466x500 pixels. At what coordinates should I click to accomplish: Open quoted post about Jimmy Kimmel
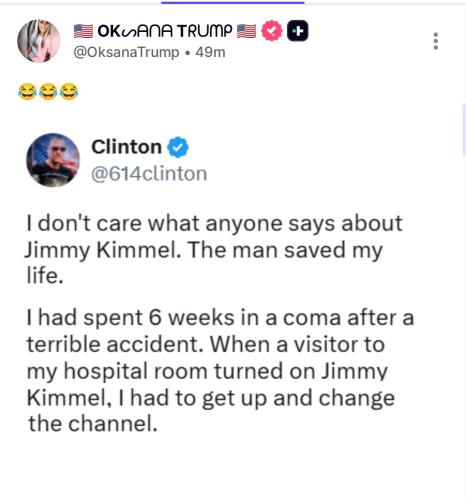[x=220, y=283]
